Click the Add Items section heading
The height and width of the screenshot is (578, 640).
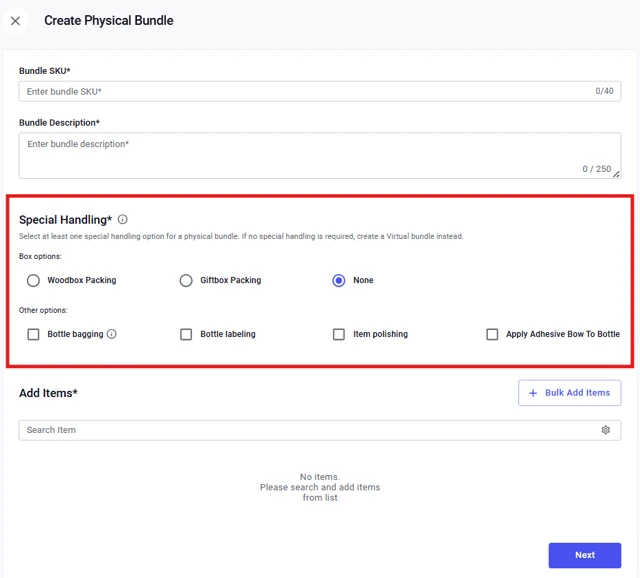pyautogui.click(x=48, y=393)
